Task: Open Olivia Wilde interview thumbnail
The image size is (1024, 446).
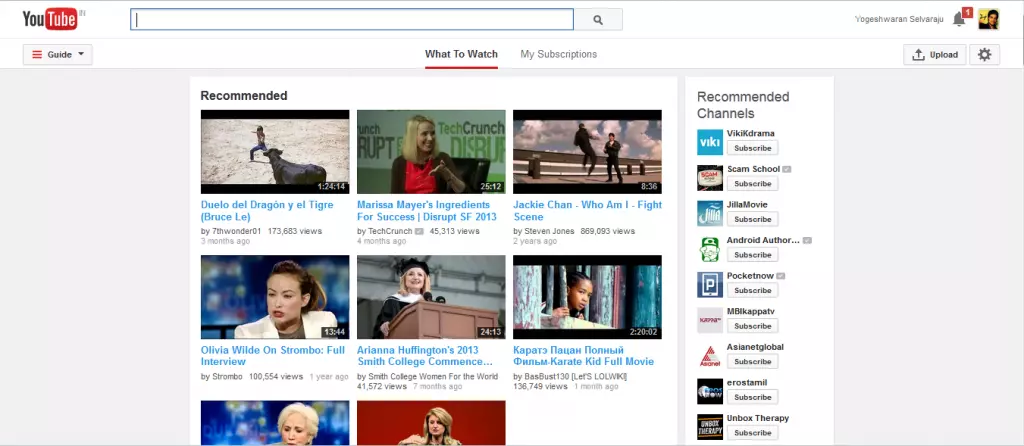Action: (x=275, y=297)
